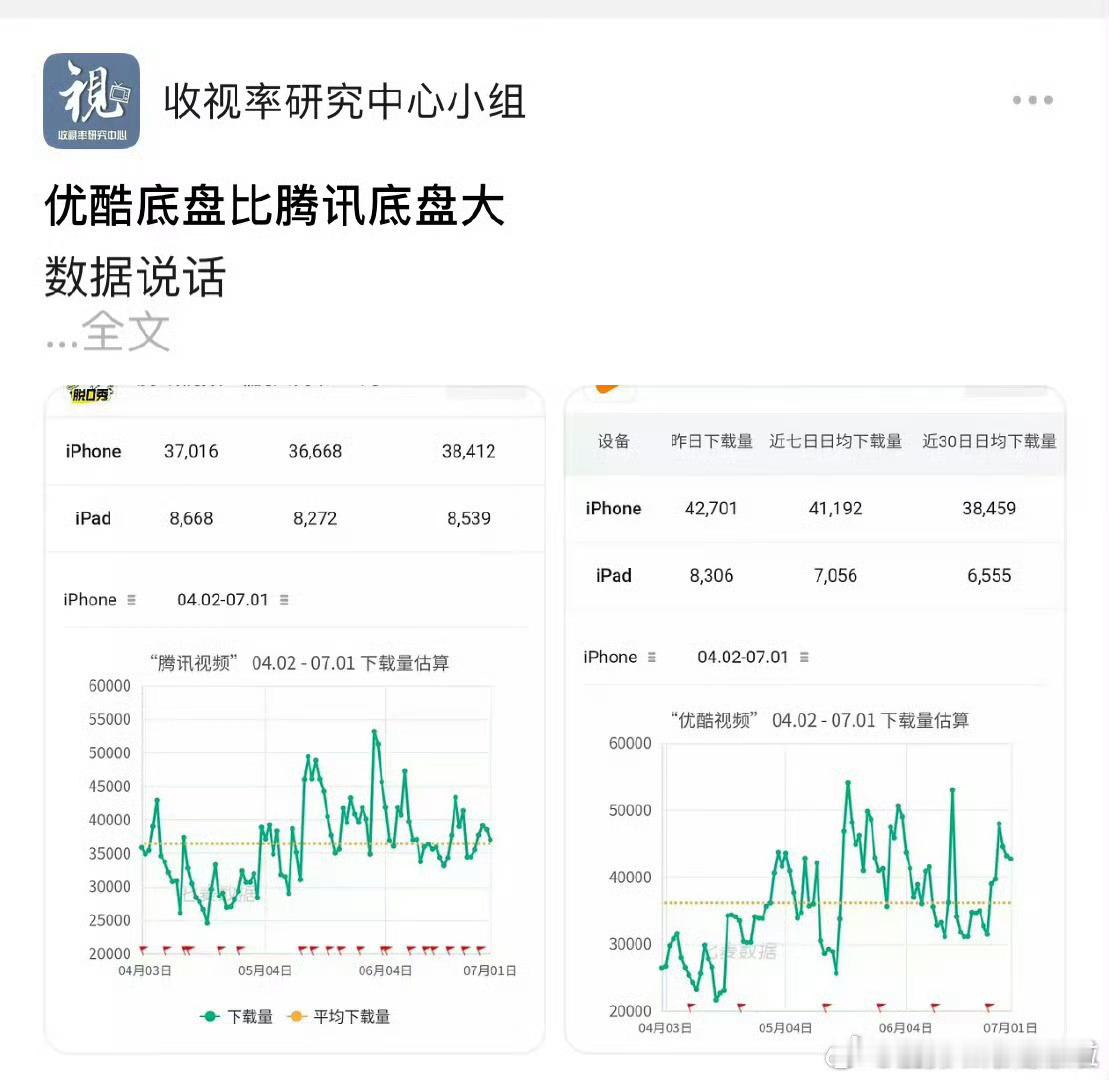Open the three-dot more options menu
Screen dimensions: 1109x1080
point(1032,100)
